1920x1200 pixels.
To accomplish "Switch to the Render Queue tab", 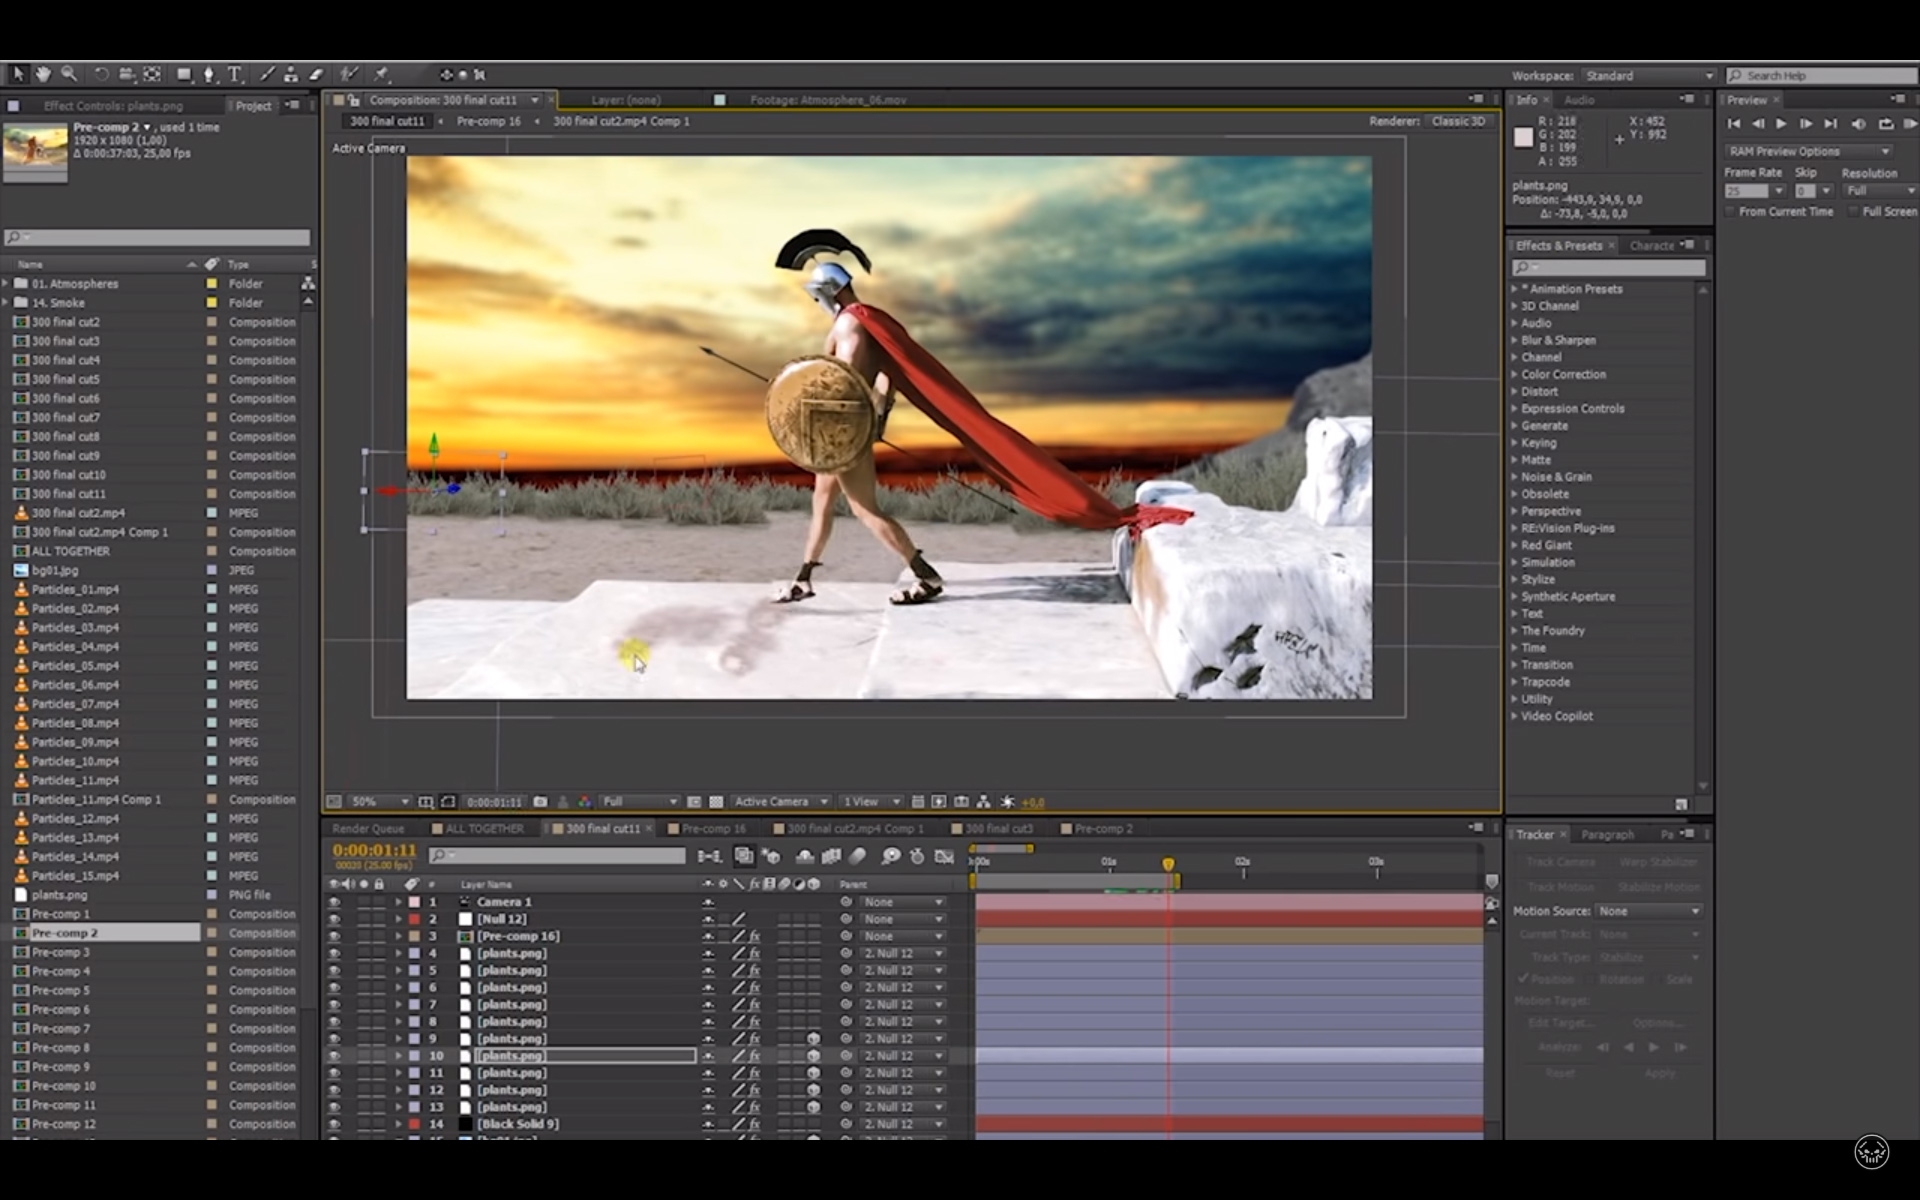I will tap(368, 829).
